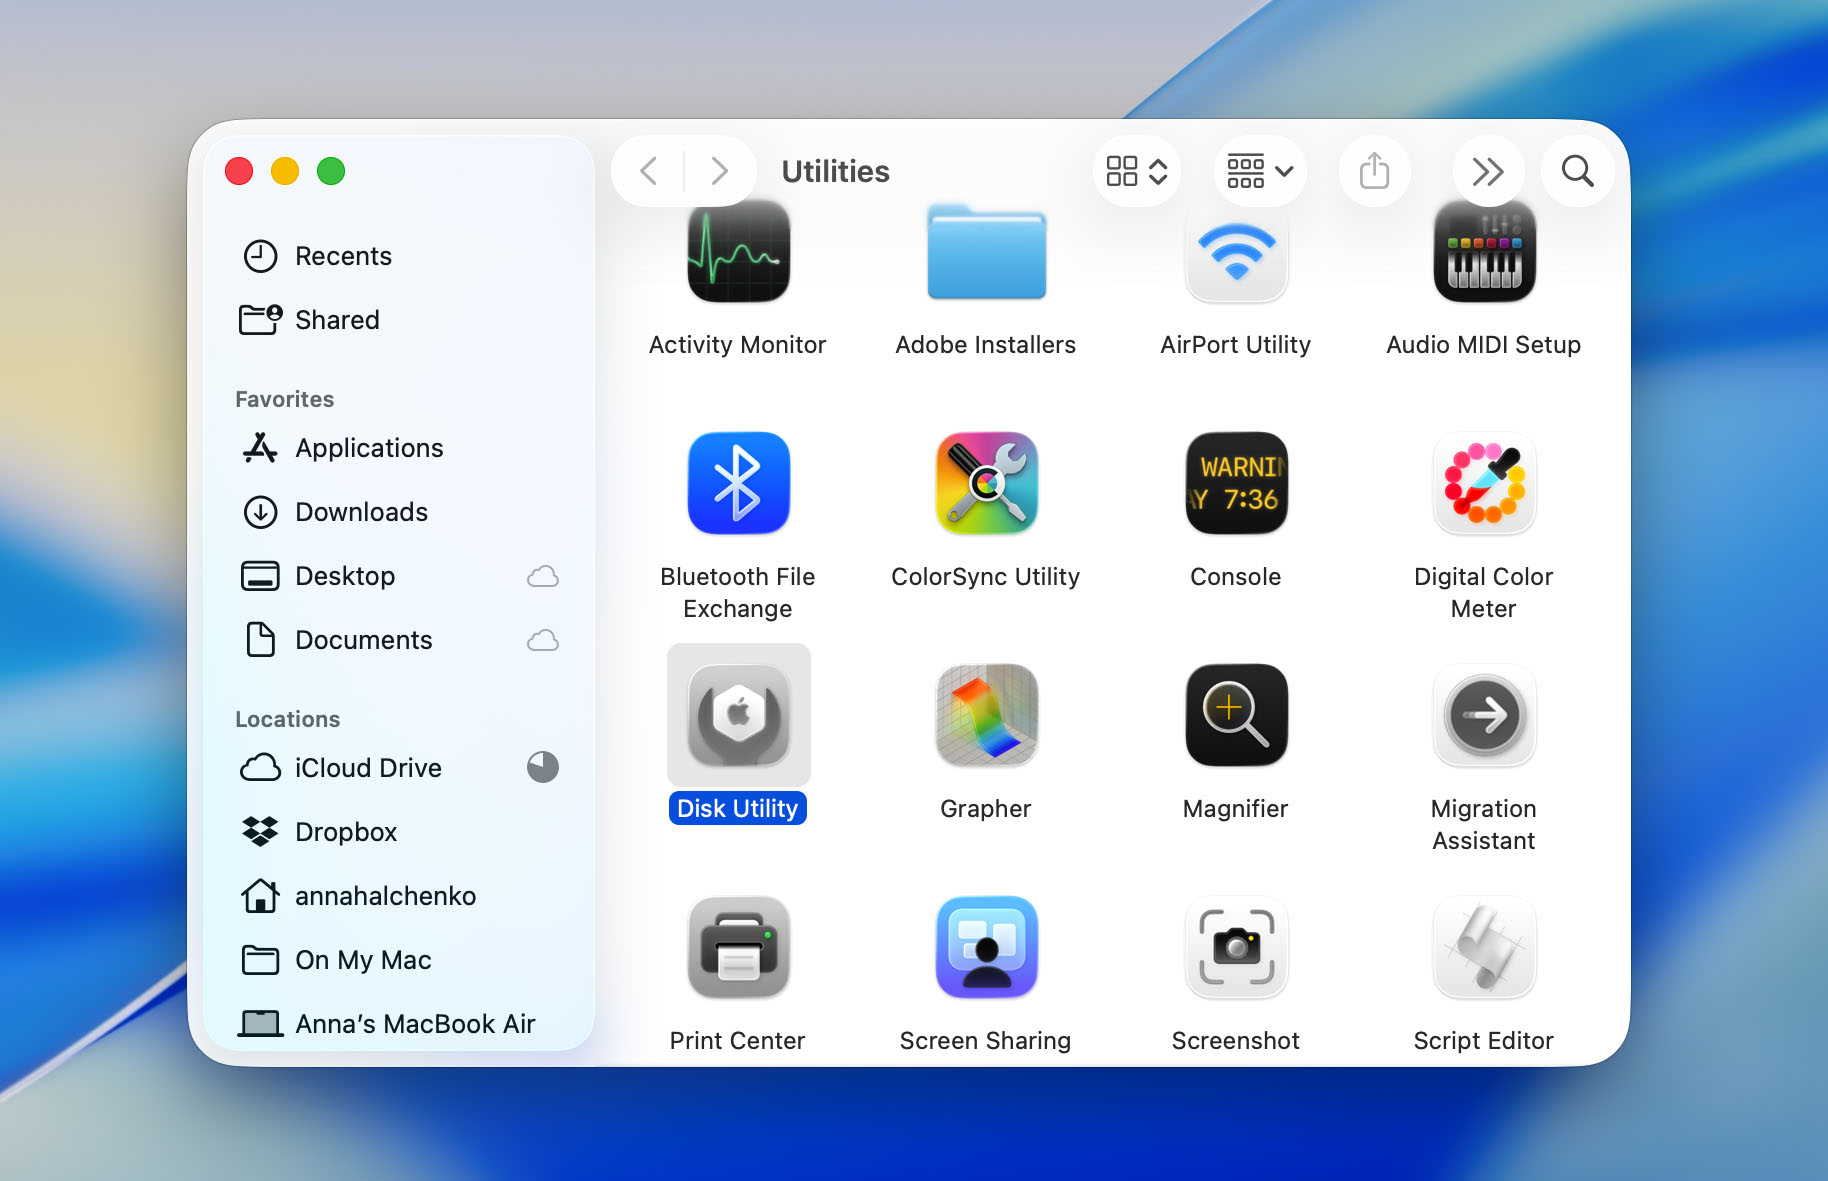This screenshot has height=1181, width=1828.
Task: Select the Audio MIDI Setup icon
Action: (1484, 253)
